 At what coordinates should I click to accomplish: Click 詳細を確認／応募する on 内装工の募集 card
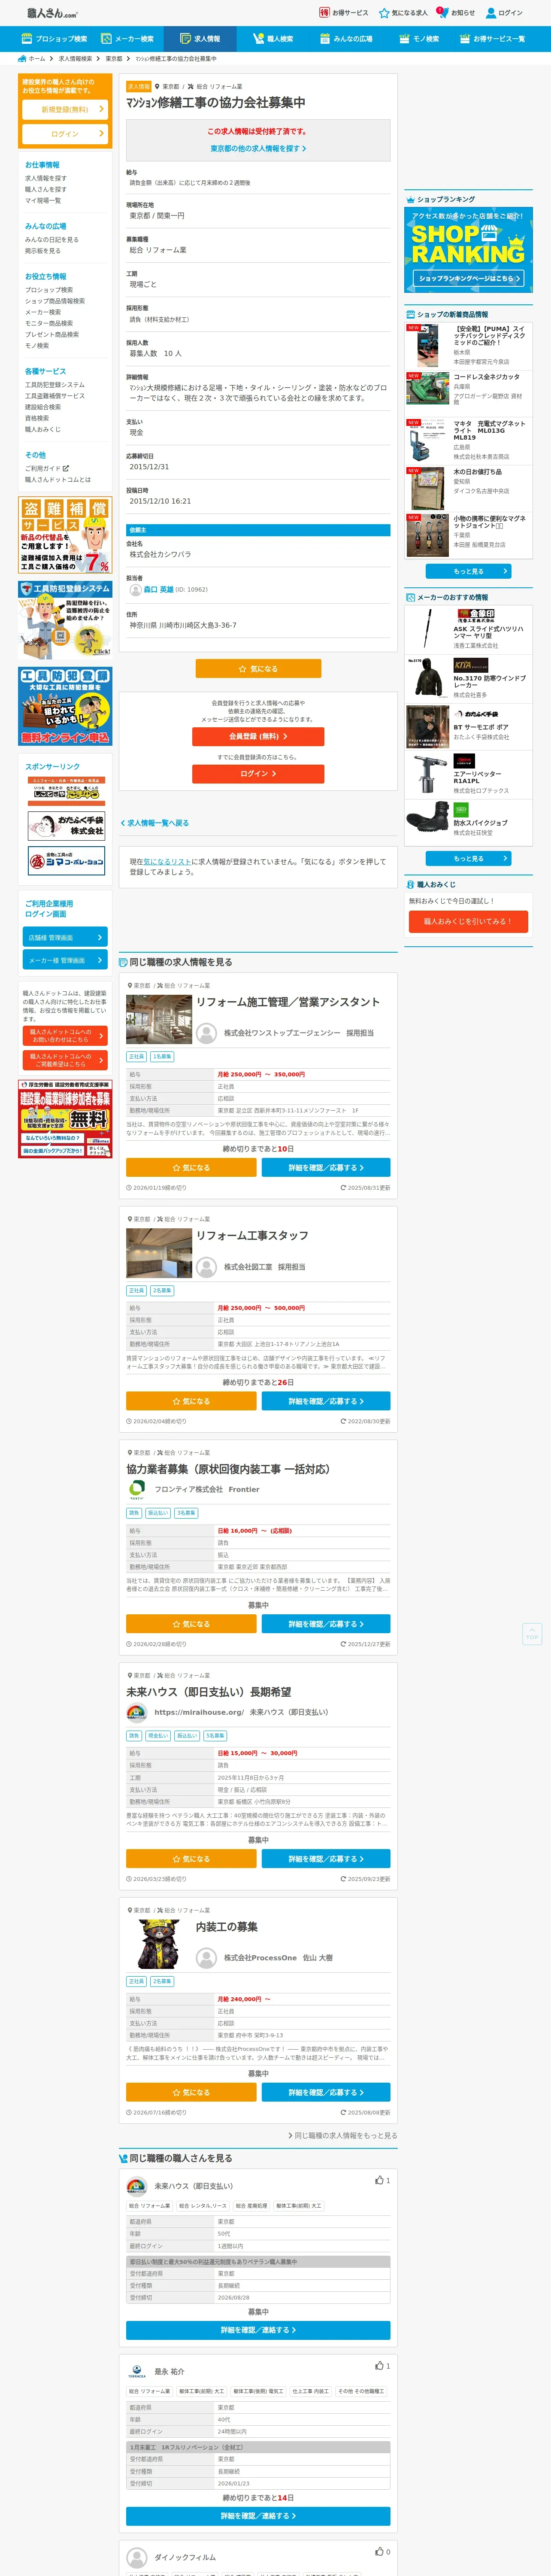[326, 2092]
